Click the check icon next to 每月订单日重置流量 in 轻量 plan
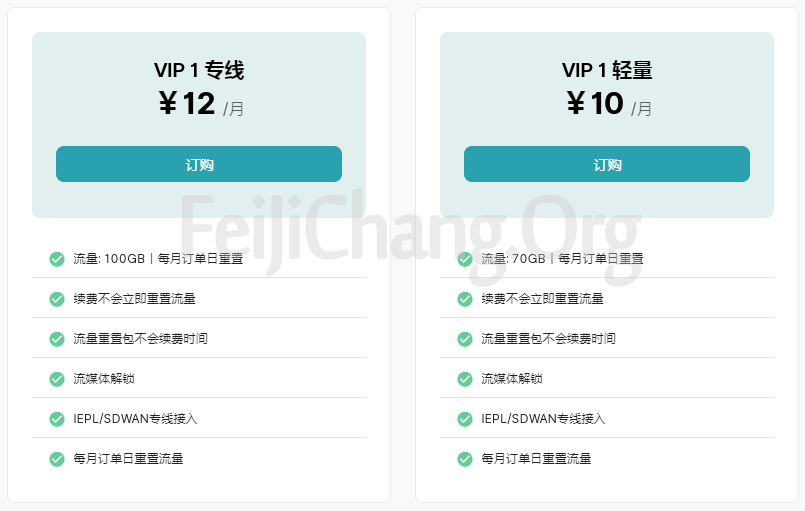 pos(465,459)
